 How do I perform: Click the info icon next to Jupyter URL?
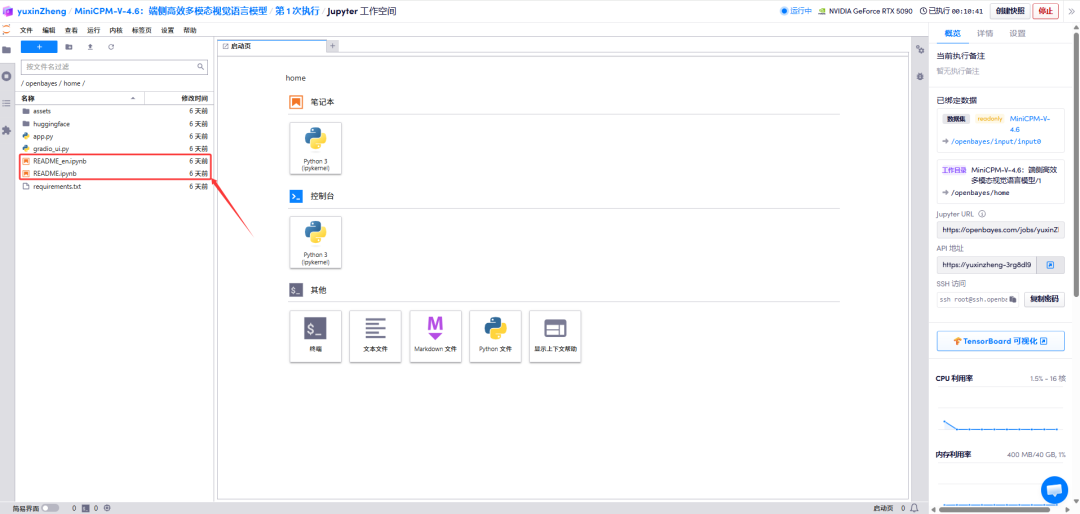pyautogui.click(x=982, y=214)
